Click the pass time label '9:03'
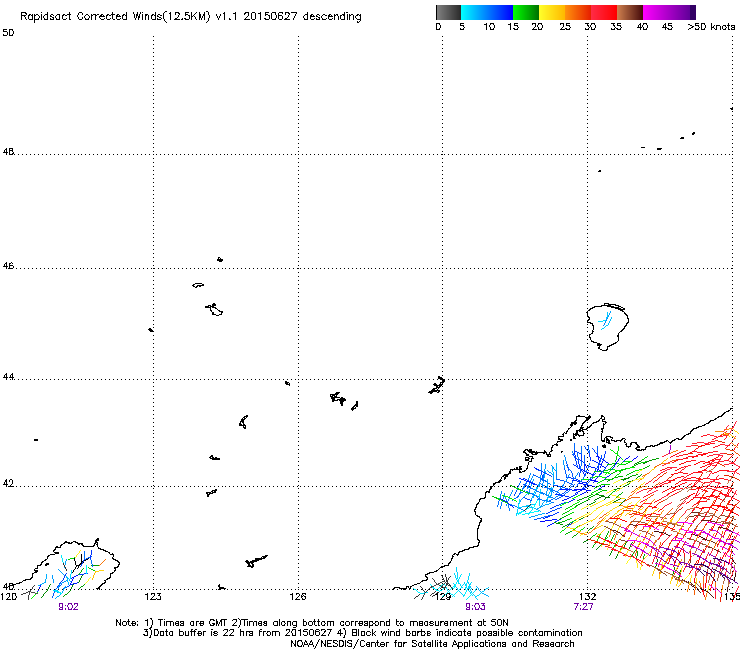The image size is (740, 650). click(x=475, y=607)
